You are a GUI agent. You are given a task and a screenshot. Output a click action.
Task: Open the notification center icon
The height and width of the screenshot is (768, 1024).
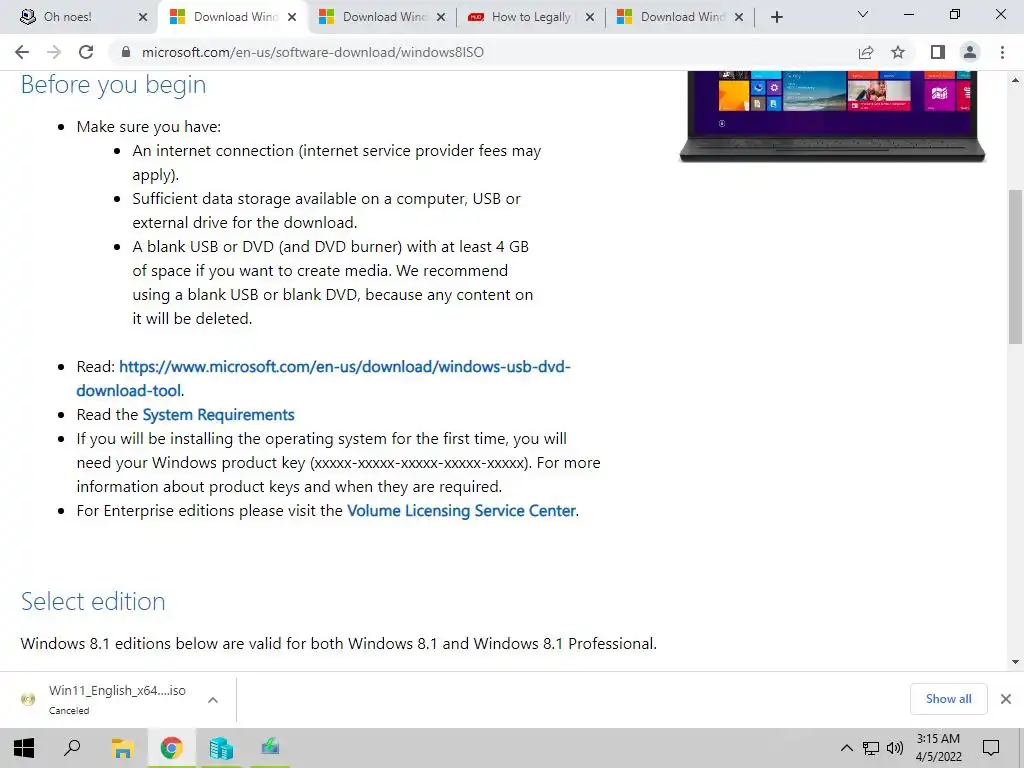click(x=991, y=748)
